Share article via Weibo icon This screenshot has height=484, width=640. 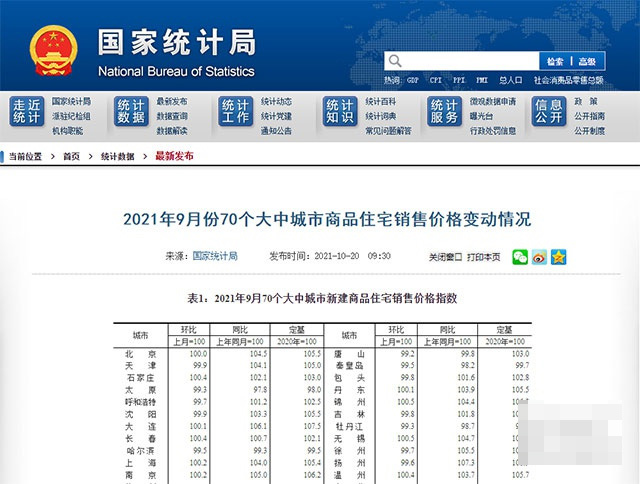tap(539, 257)
